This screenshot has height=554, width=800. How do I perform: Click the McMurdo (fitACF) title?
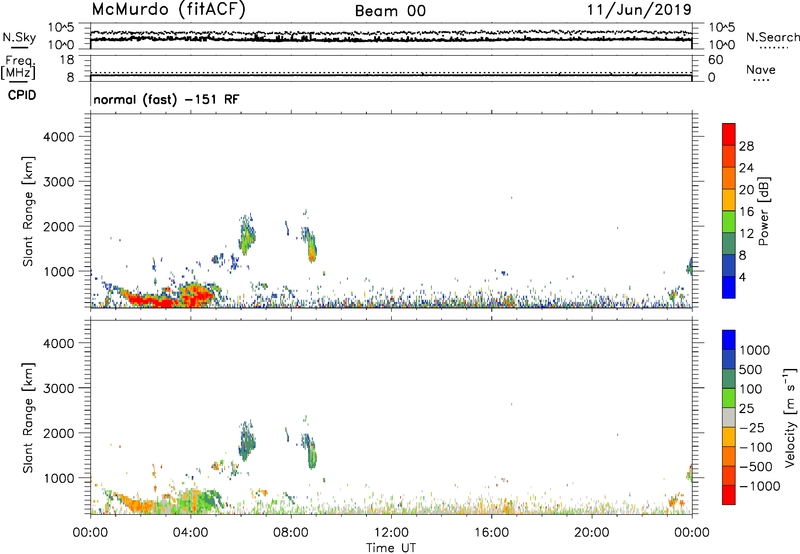click(168, 10)
